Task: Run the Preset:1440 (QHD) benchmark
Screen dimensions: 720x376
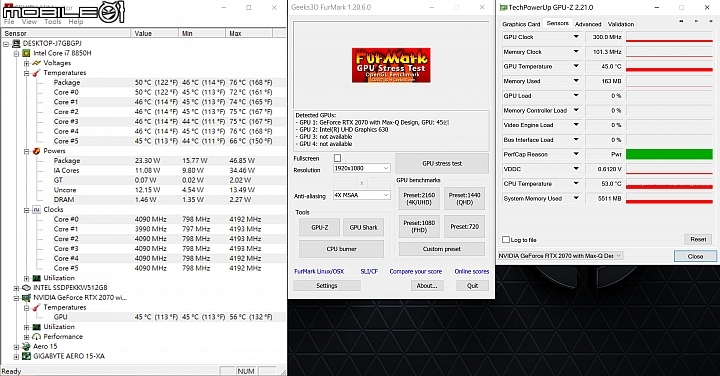Action: coord(464,198)
